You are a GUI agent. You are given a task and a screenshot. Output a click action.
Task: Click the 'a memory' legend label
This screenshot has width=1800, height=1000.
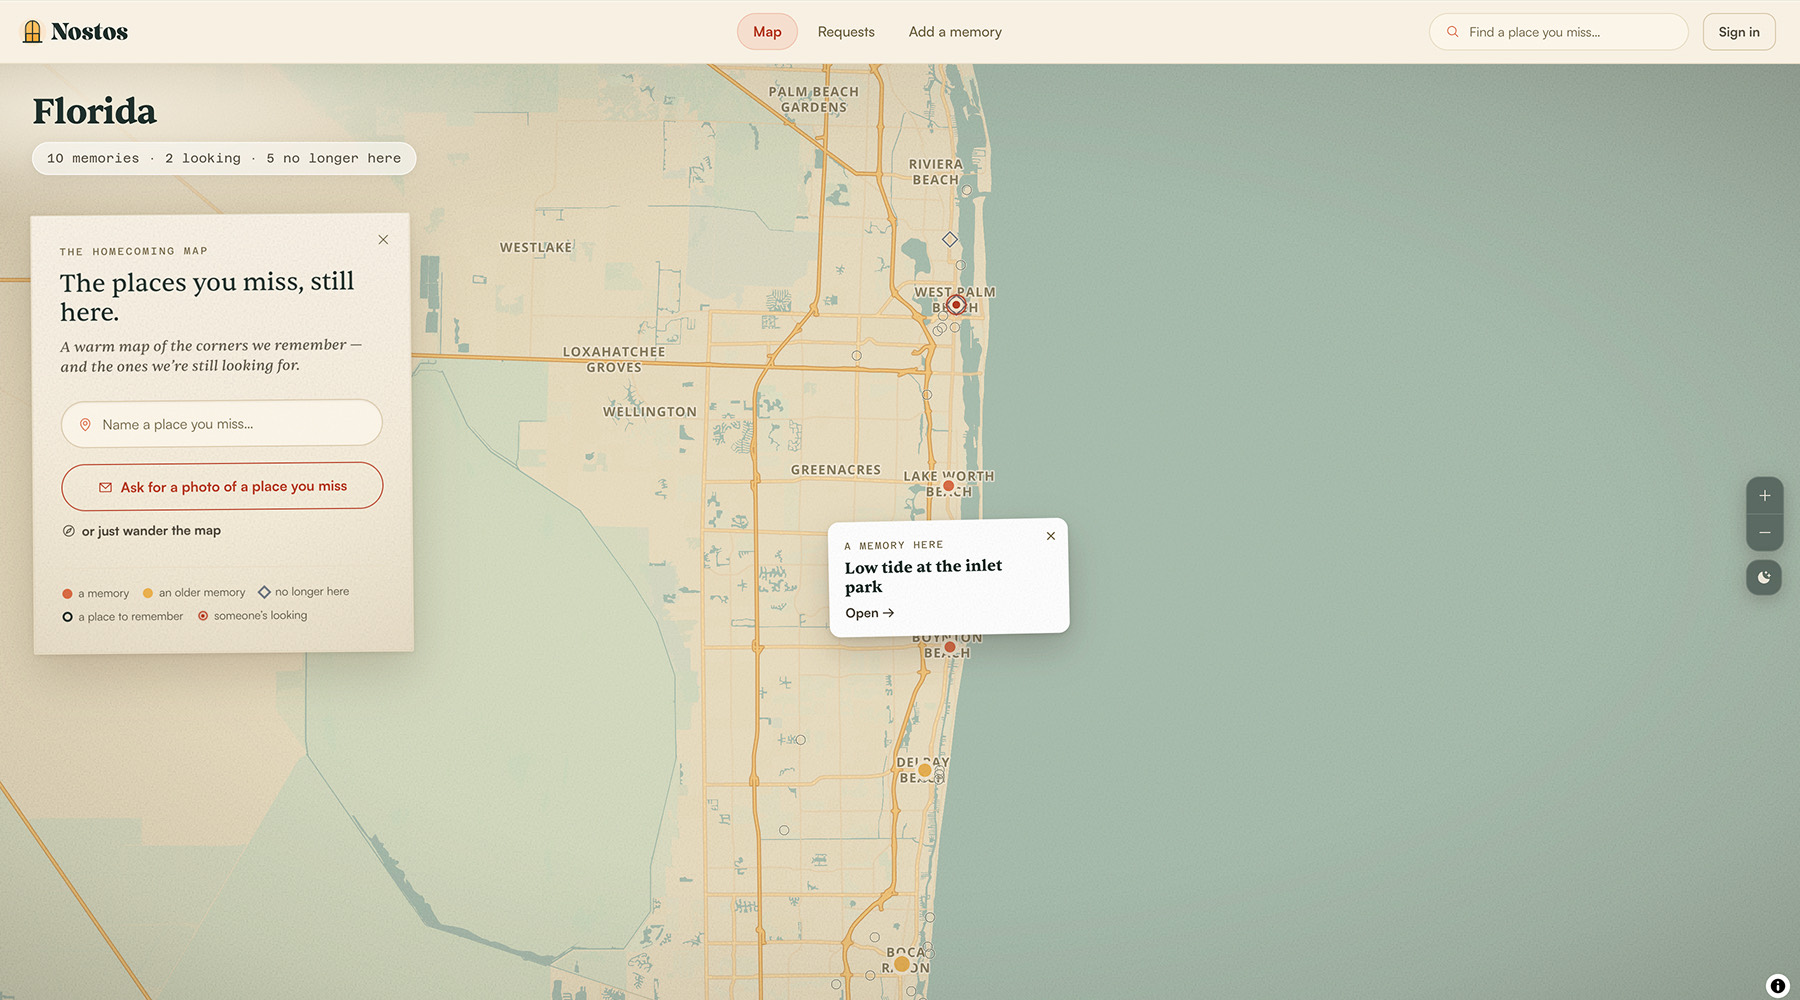[103, 593]
